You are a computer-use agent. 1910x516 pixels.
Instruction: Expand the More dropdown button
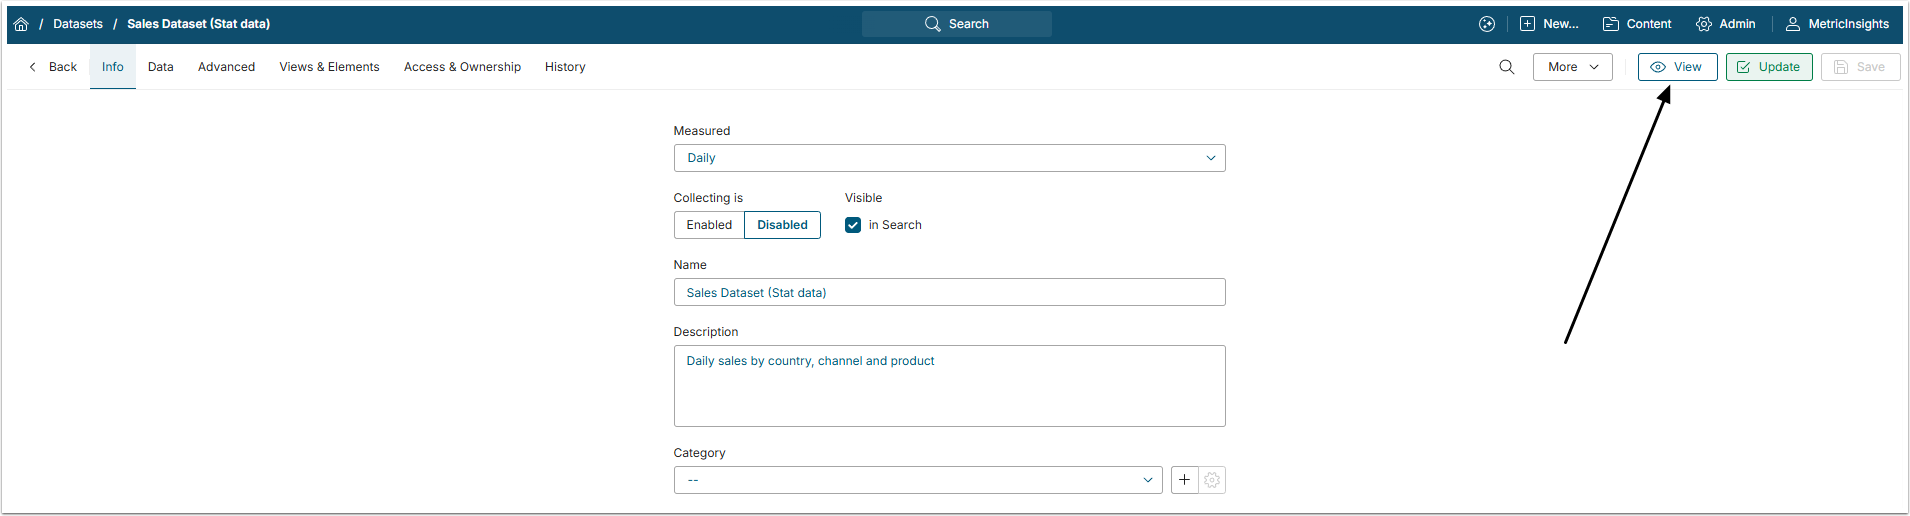tap(1572, 67)
